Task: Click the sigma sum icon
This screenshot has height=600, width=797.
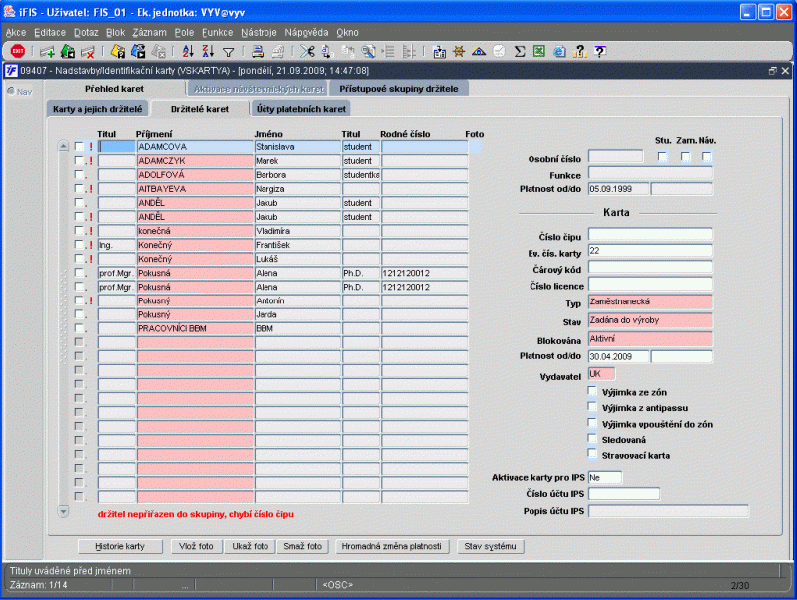Action: point(519,51)
